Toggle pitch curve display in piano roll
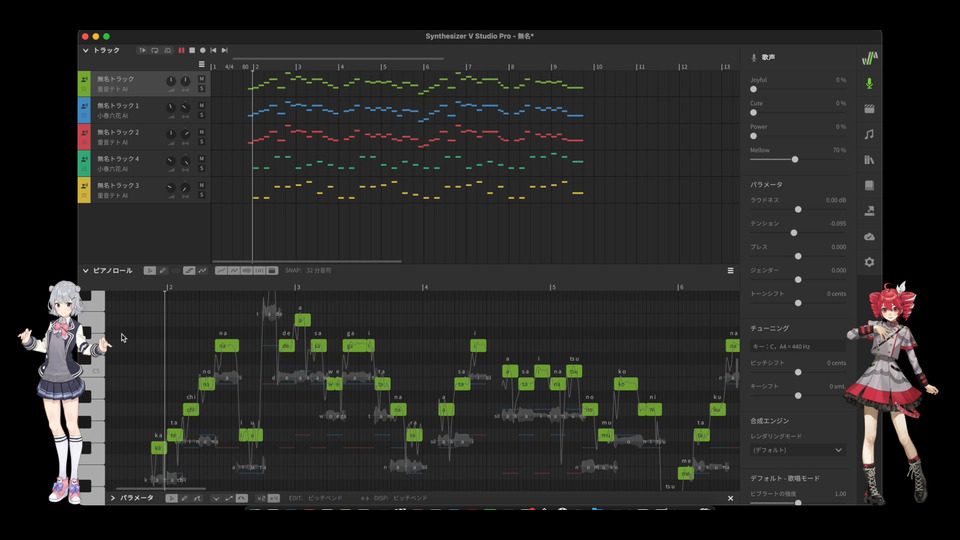The width and height of the screenshot is (960, 540). point(234,271)
